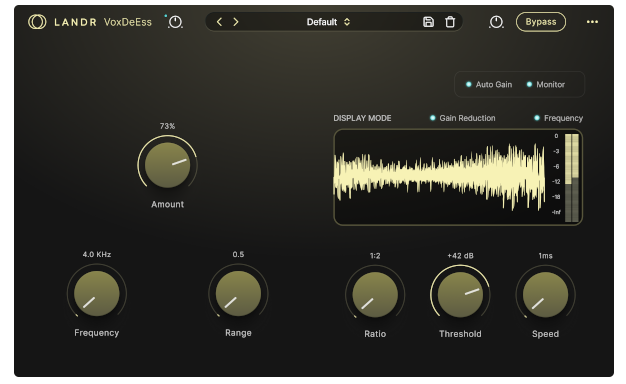Click the VoxDeEss plugin title

click(128, 22)
